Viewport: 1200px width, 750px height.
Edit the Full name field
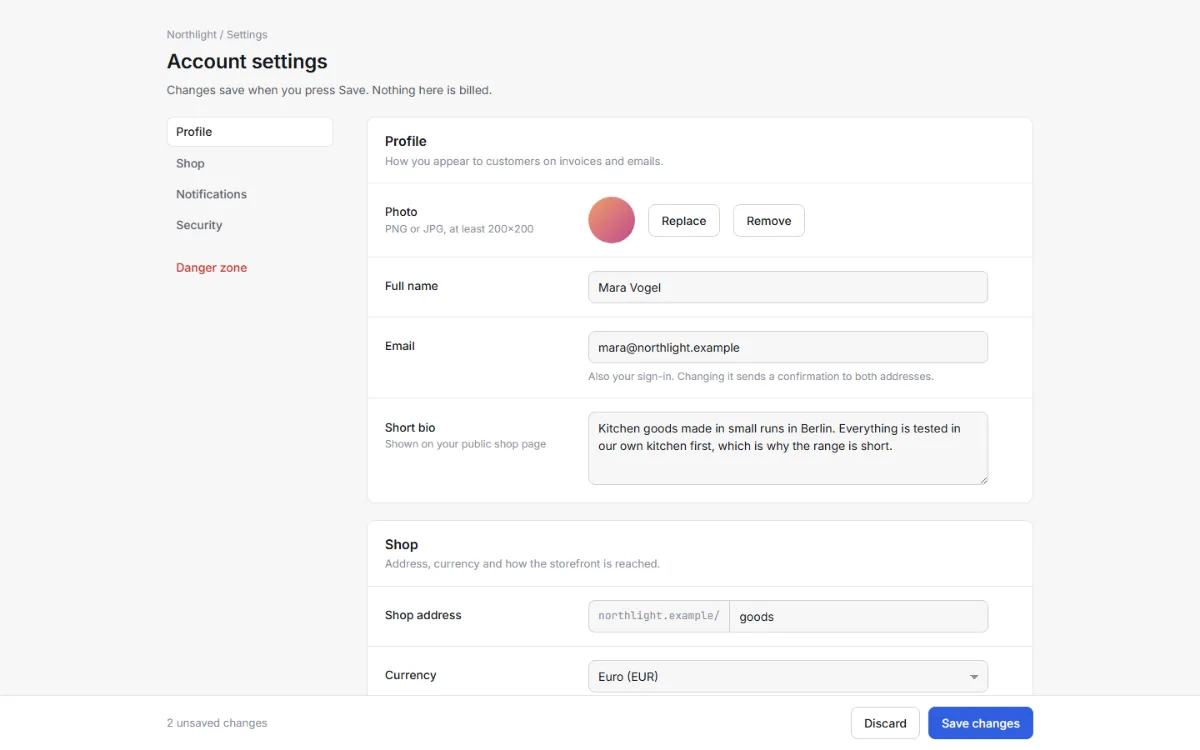click(788, 287)
